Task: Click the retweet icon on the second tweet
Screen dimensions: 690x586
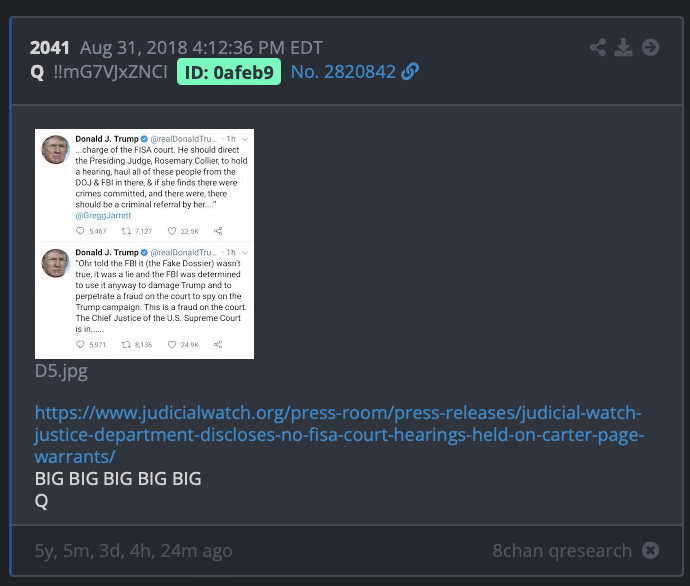Action: pos(126,344)
